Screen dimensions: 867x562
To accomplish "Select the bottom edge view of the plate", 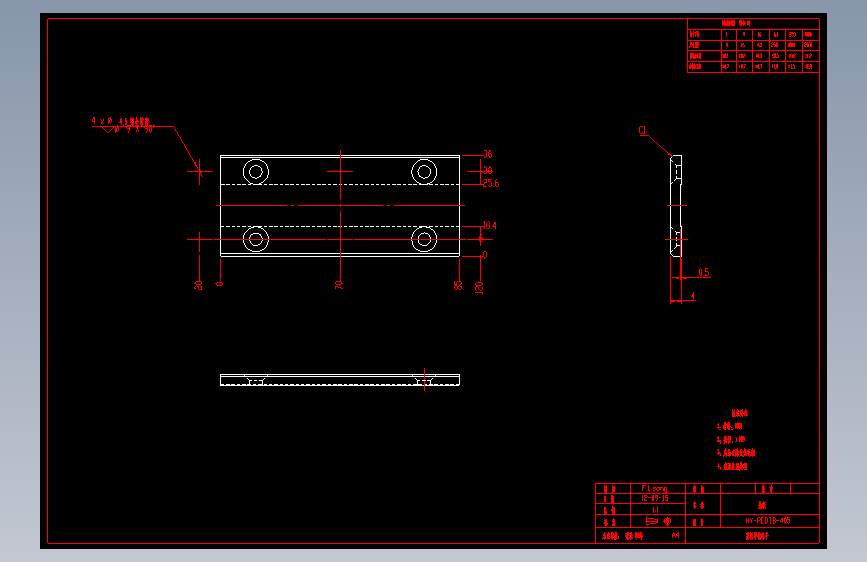I will pos(340,379).
